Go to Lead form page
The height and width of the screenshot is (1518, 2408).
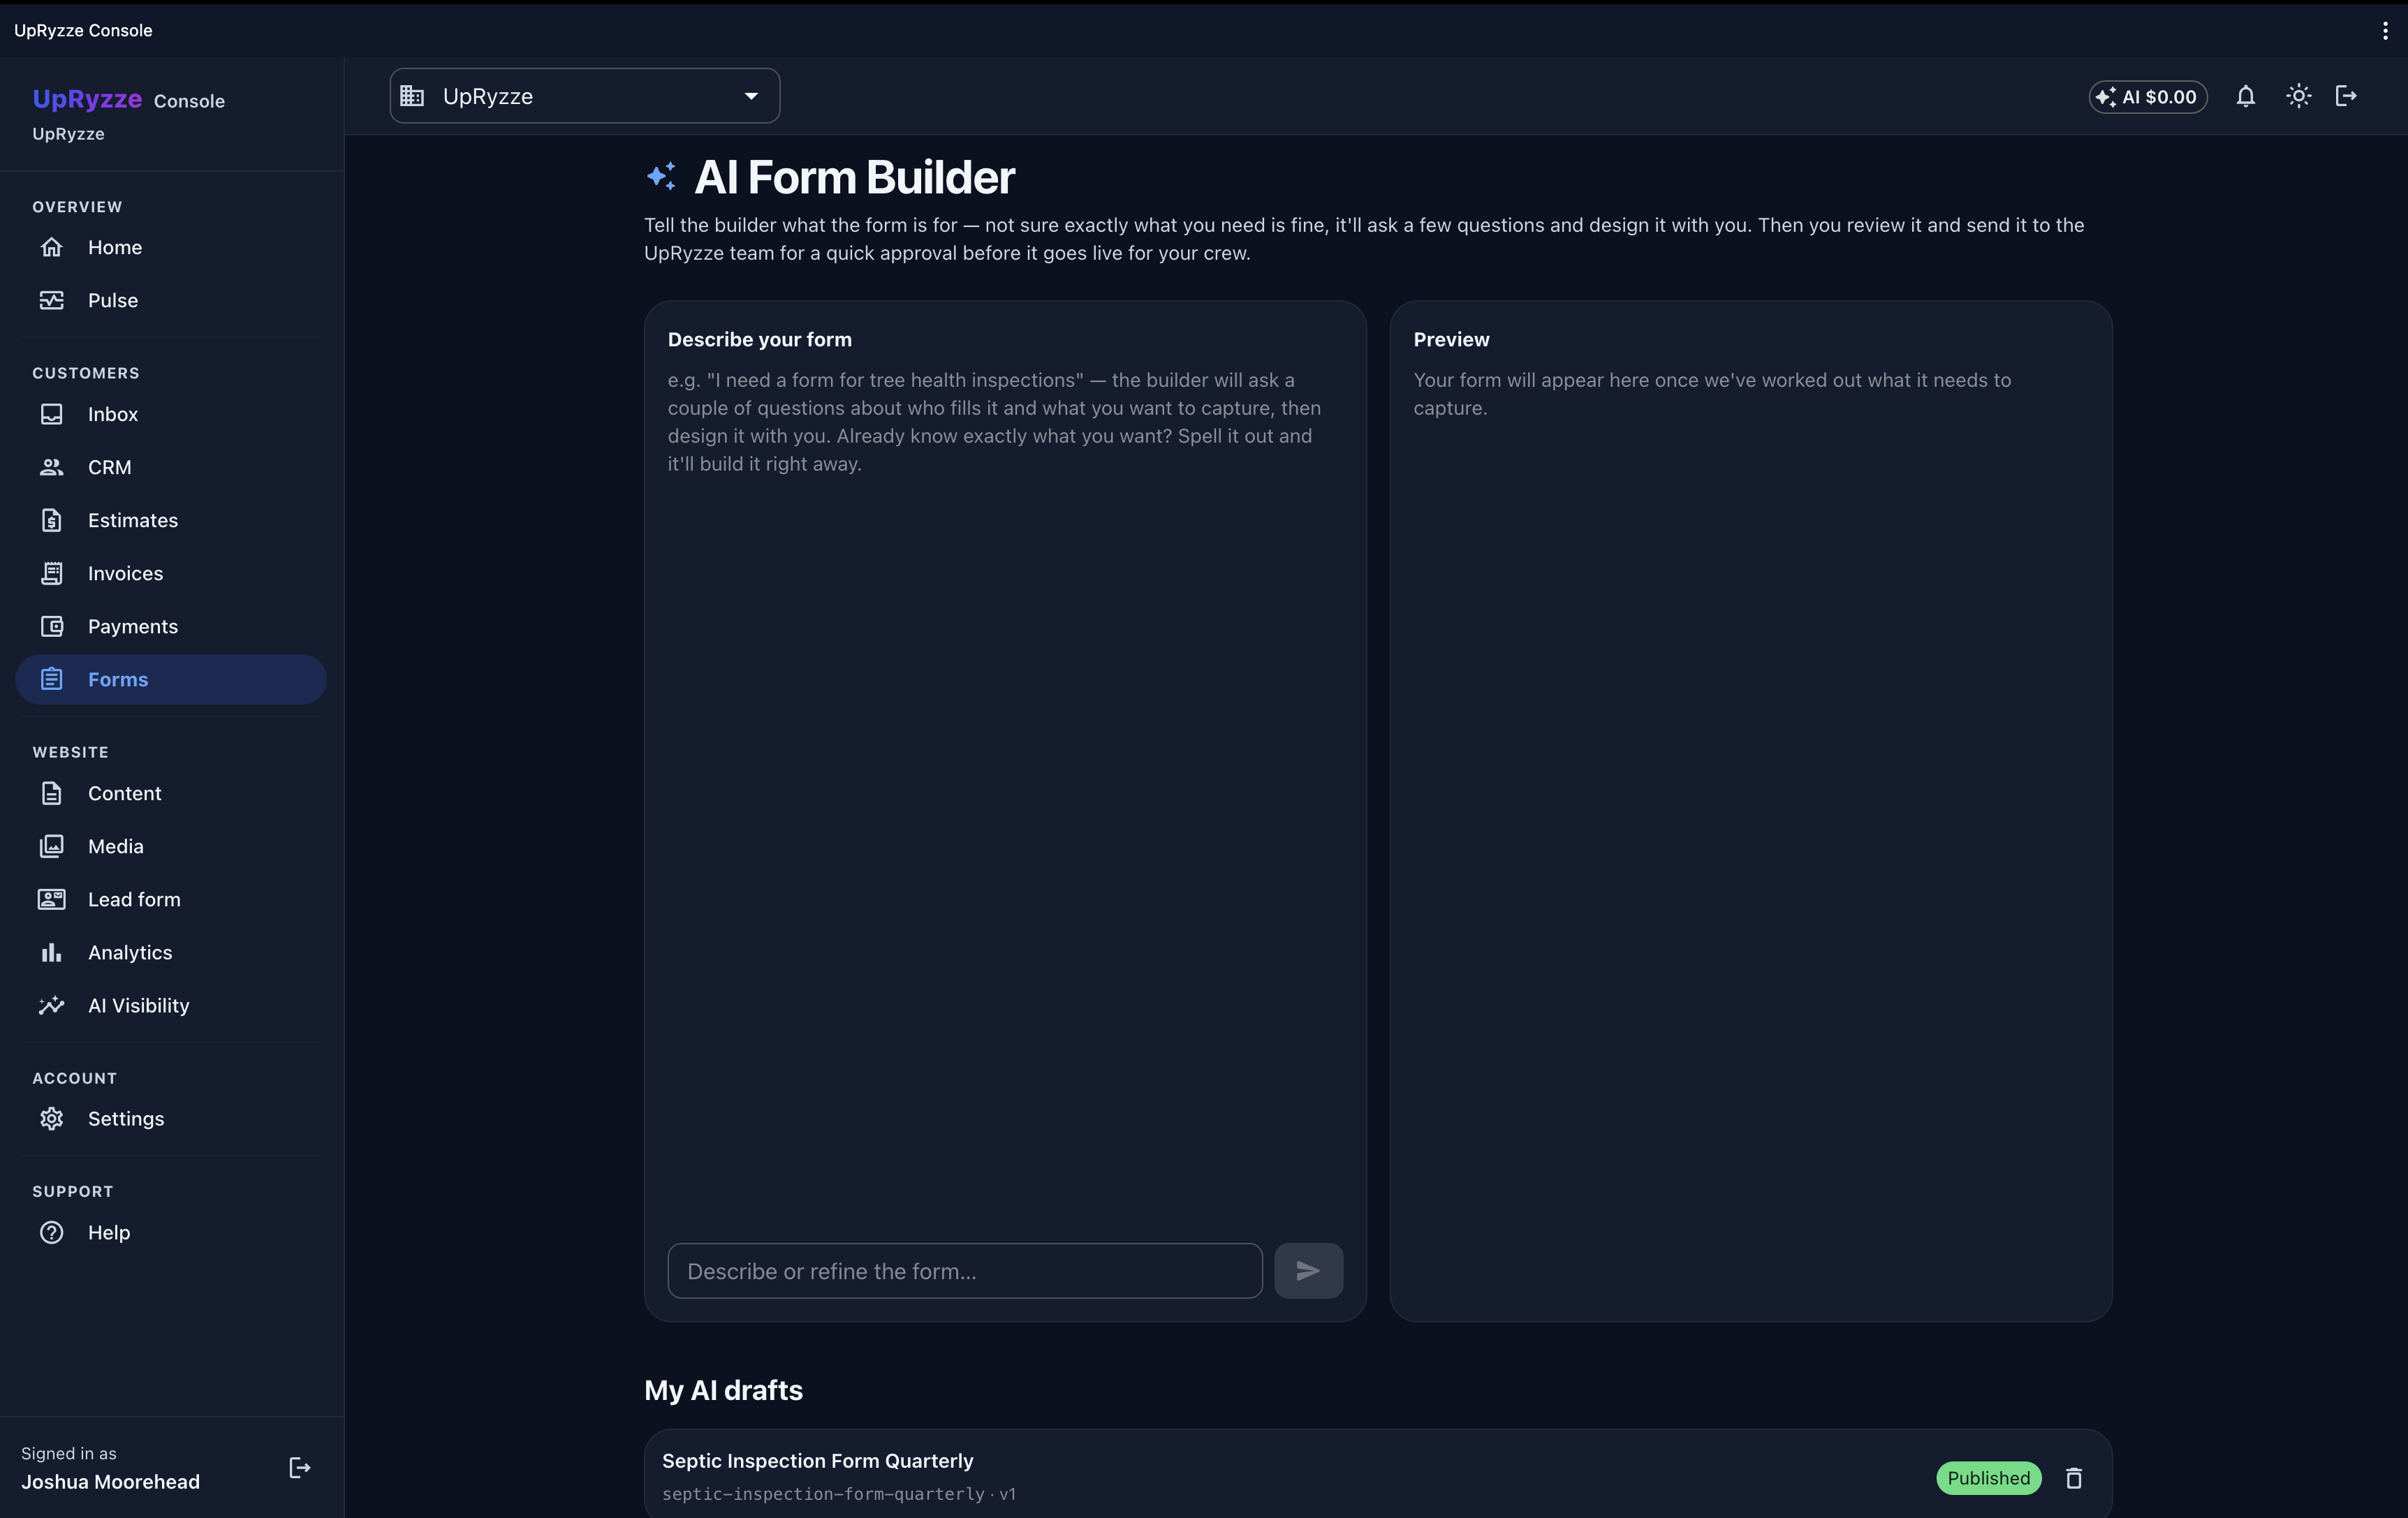(171, 899)
